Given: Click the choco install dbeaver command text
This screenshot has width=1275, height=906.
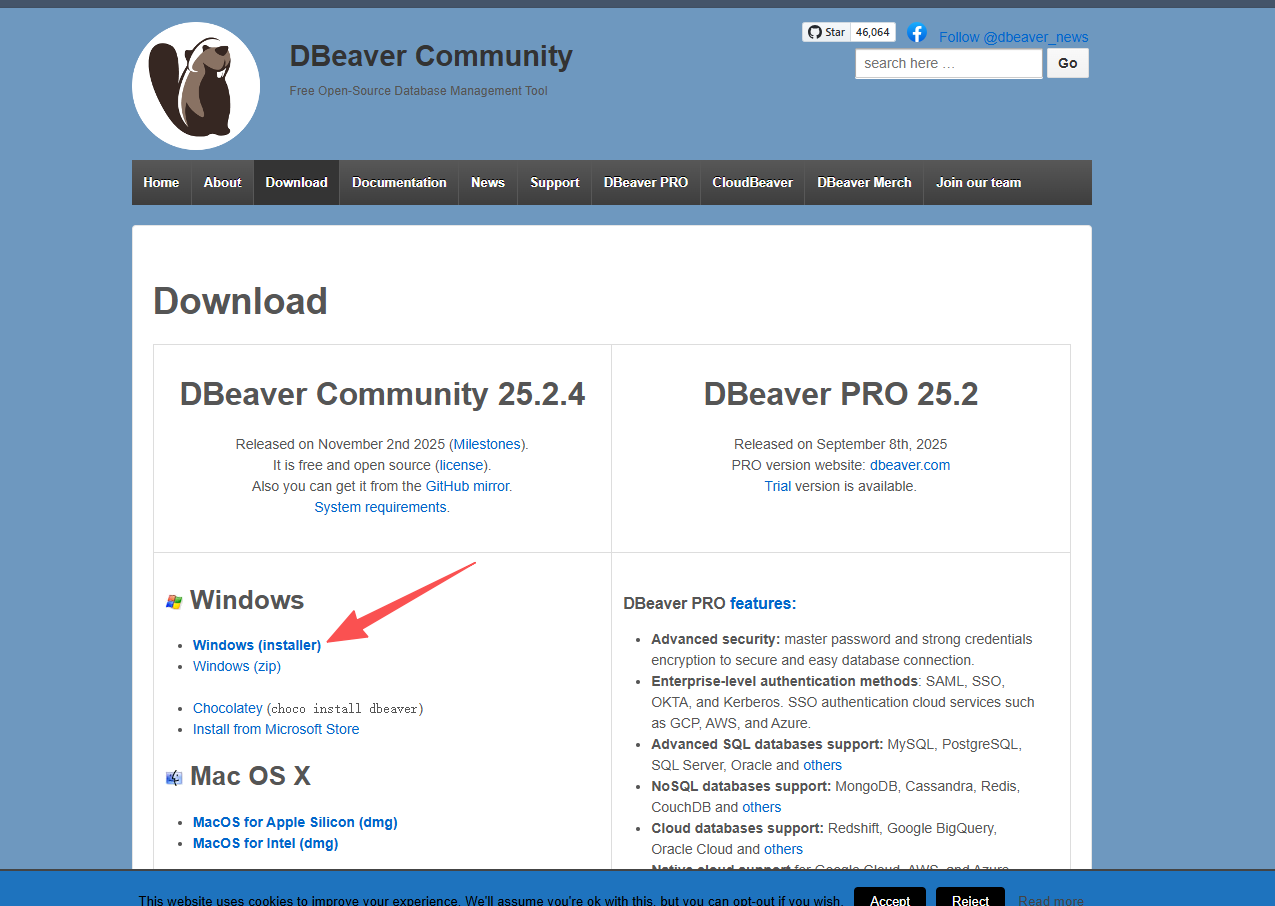Looking at the screenshot, I should click(346, 709).
